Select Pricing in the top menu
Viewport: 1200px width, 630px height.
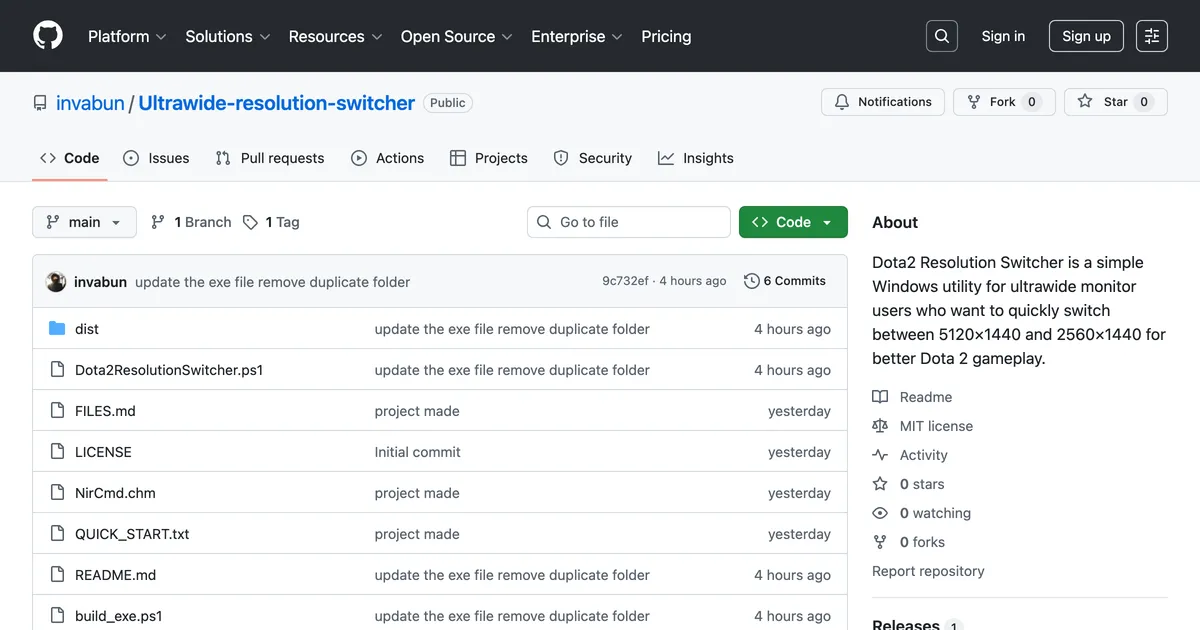[666, 36]
